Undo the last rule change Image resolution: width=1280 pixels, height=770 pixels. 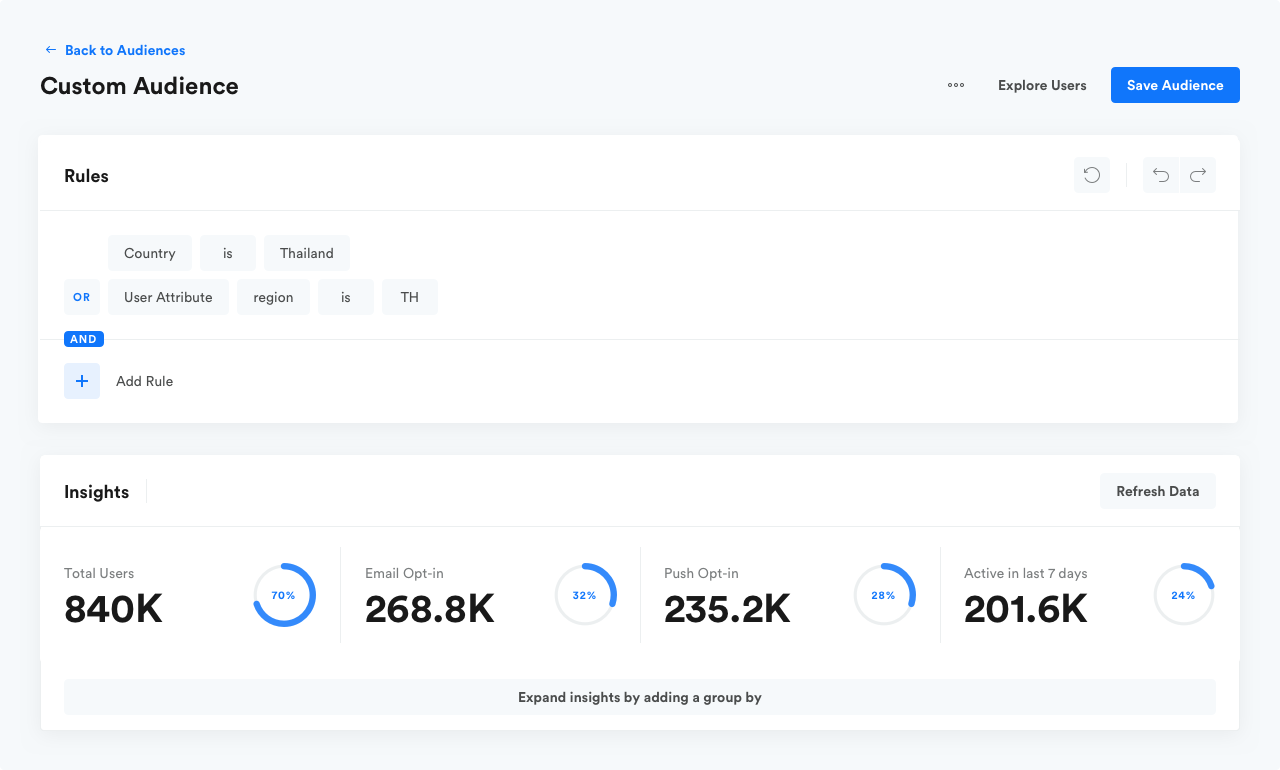tap(1161, 175)
